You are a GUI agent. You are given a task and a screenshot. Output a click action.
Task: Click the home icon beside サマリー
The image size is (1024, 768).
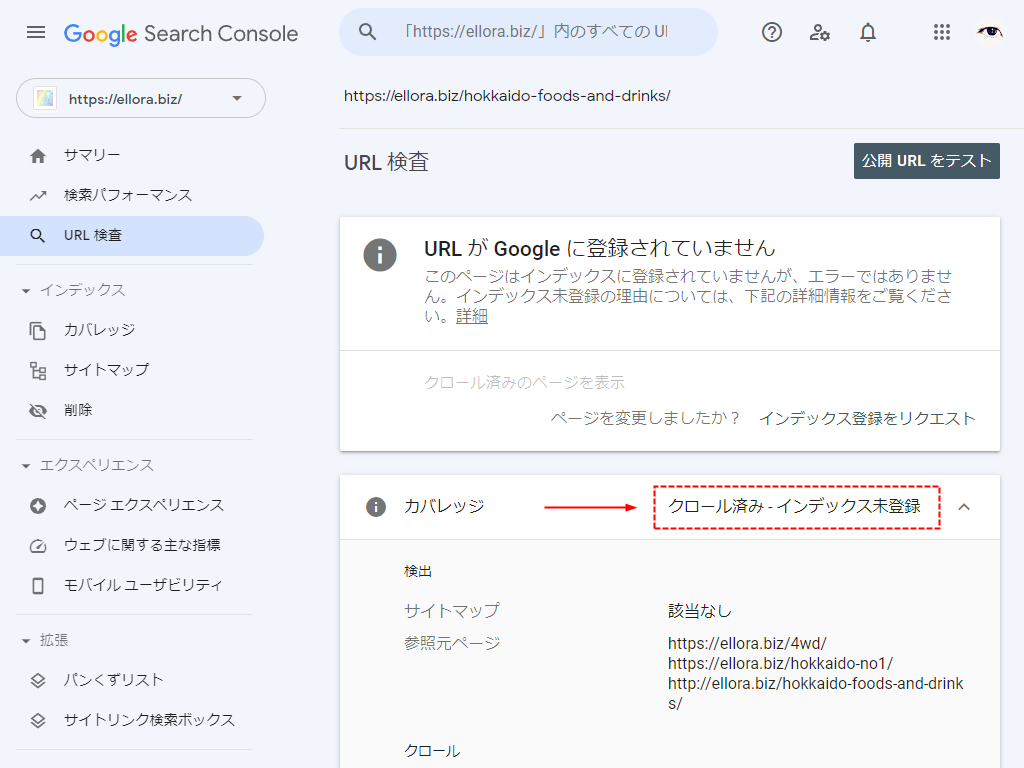[x=38, y=156]
